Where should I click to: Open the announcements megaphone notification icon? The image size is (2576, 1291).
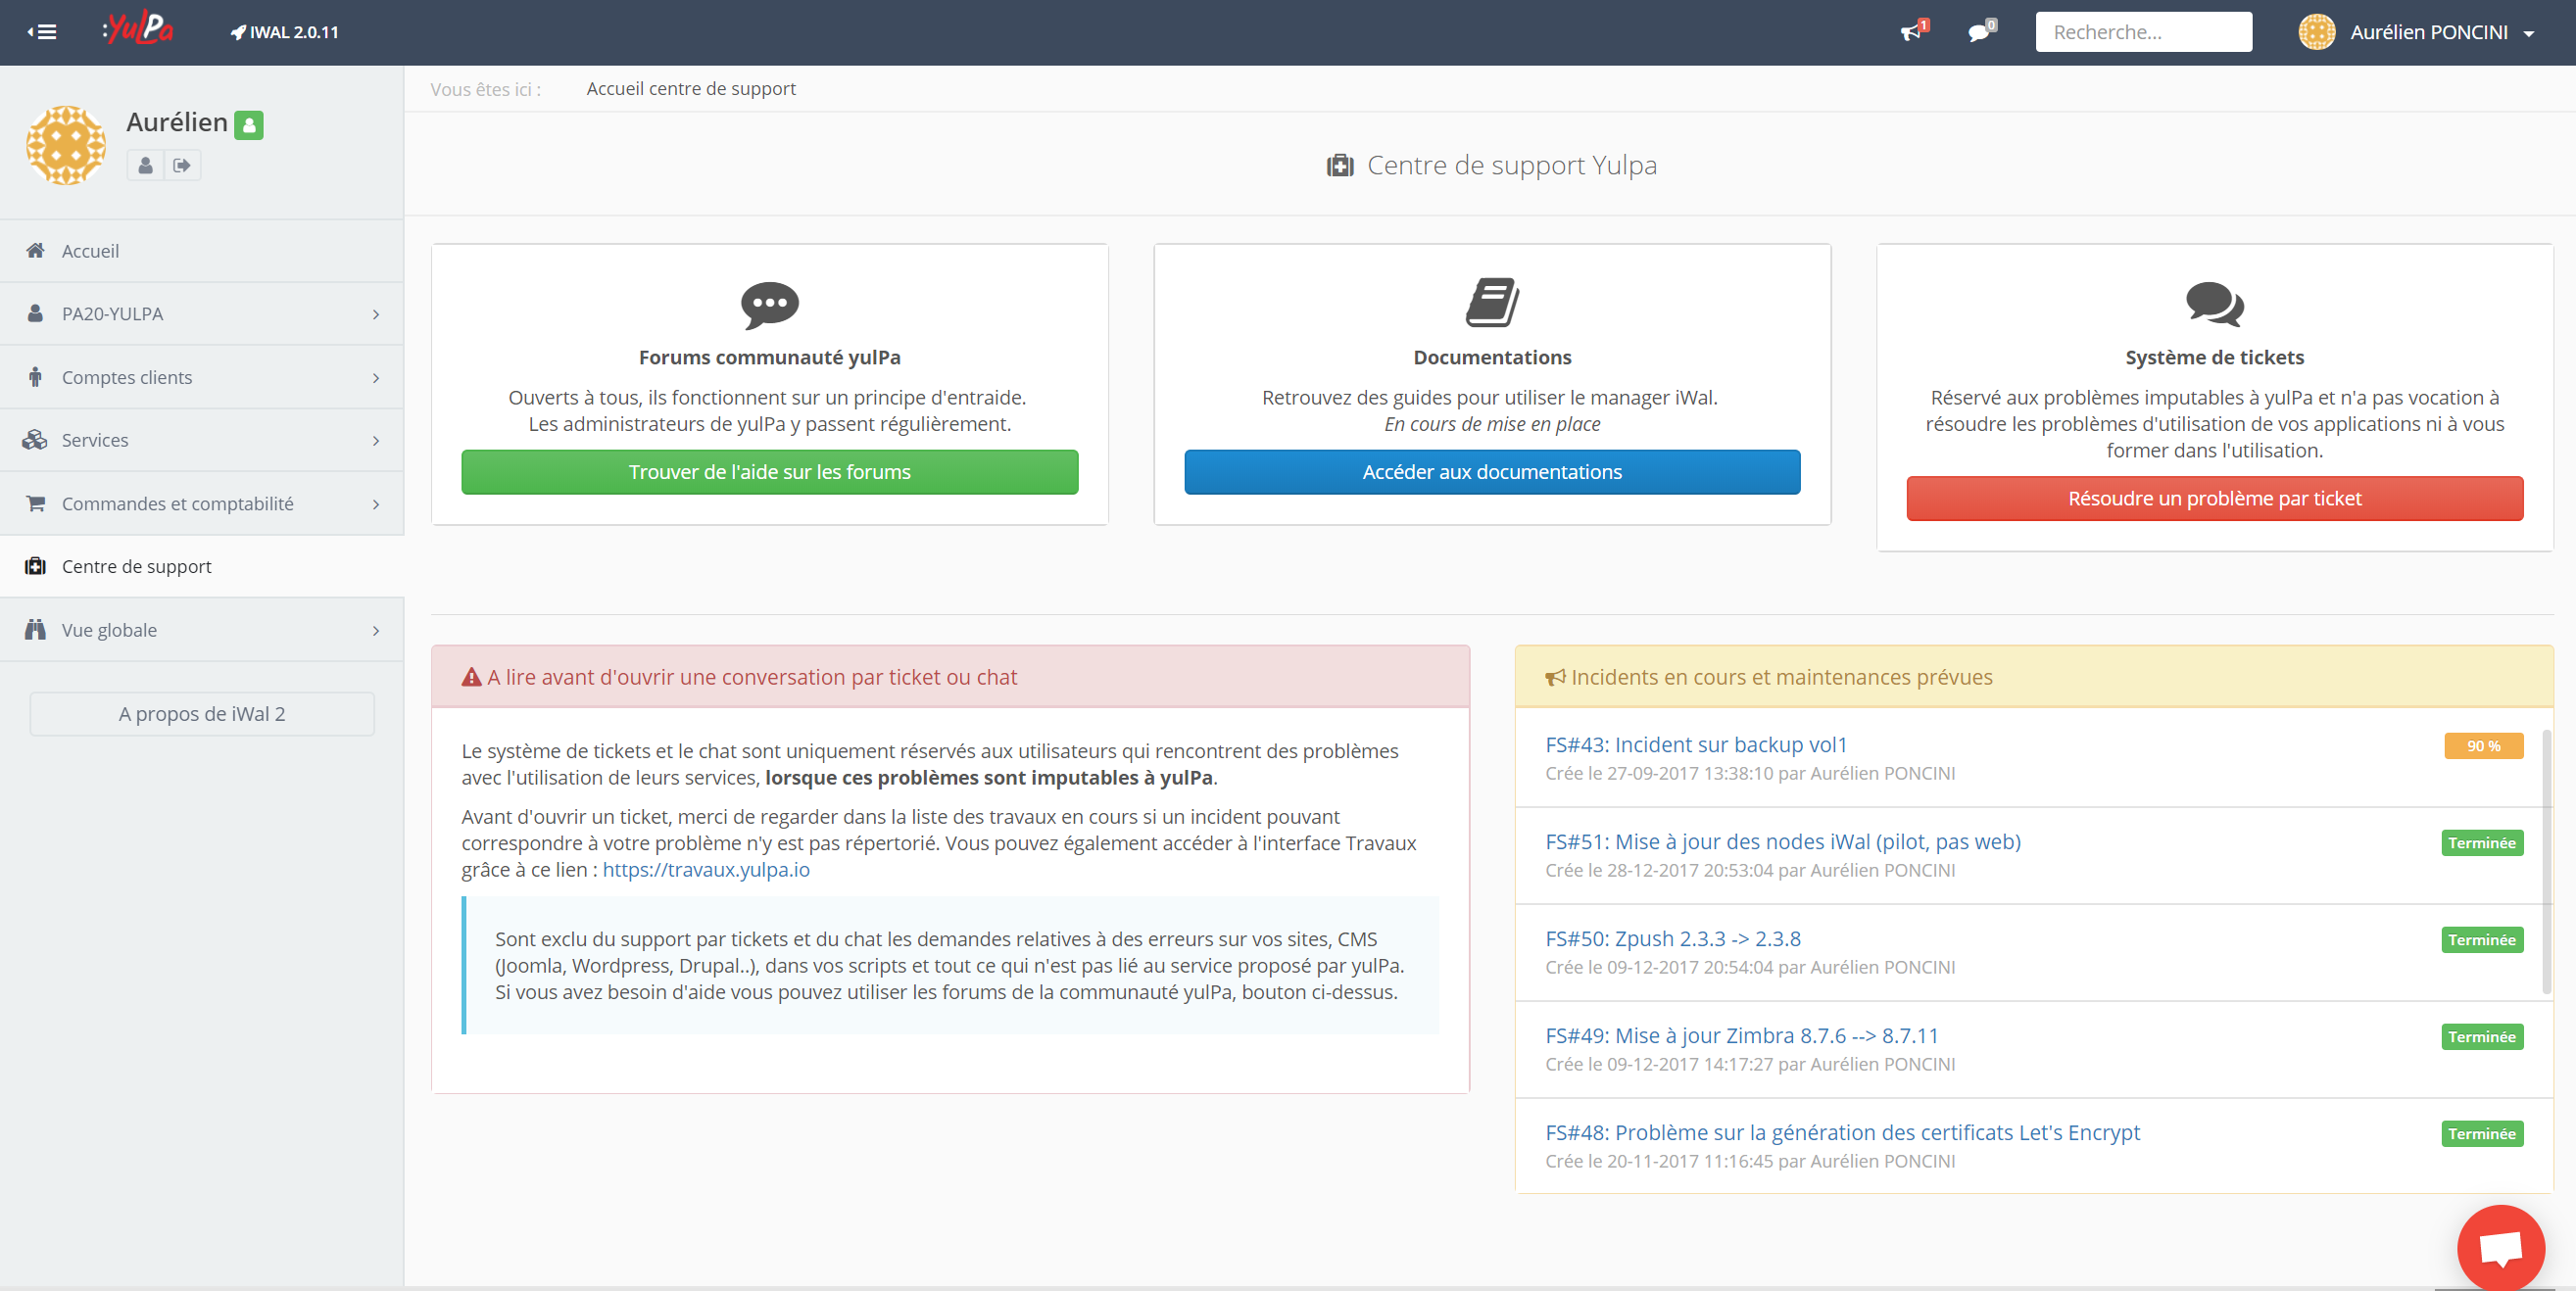tap(1913, 32)
